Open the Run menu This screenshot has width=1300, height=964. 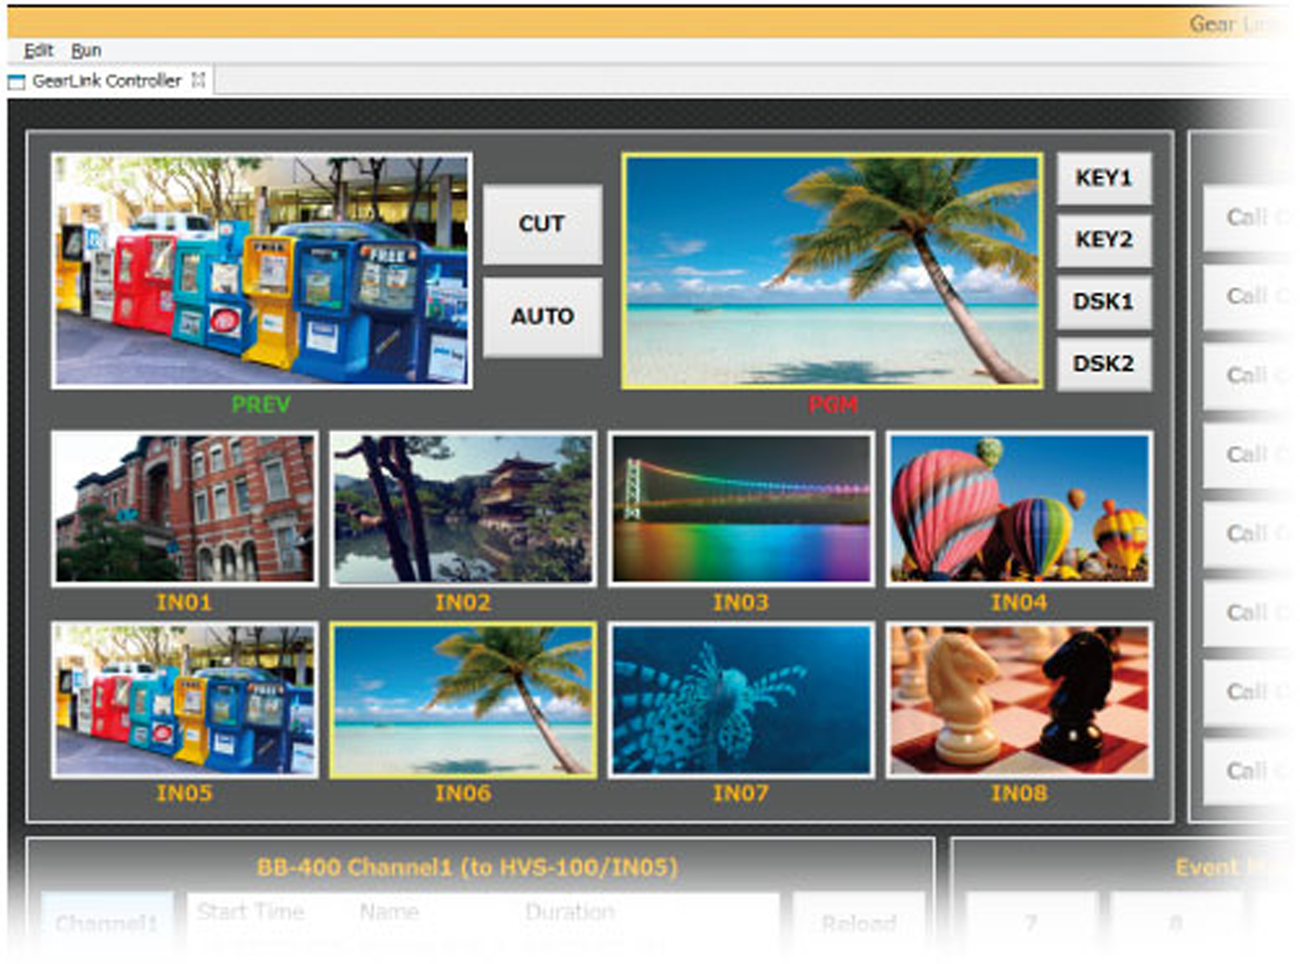pyautogui.click(x=86, y=50)
